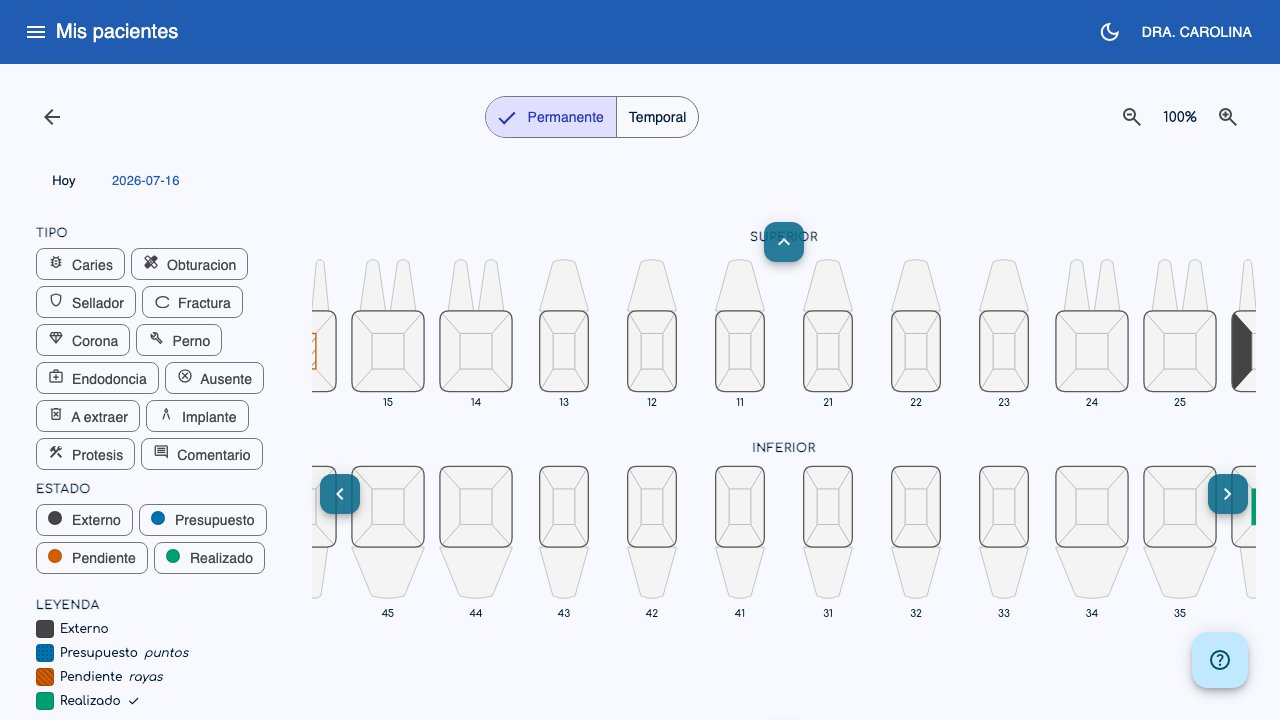
Task: Open the help question mark button
Action: click(1220, 660)
